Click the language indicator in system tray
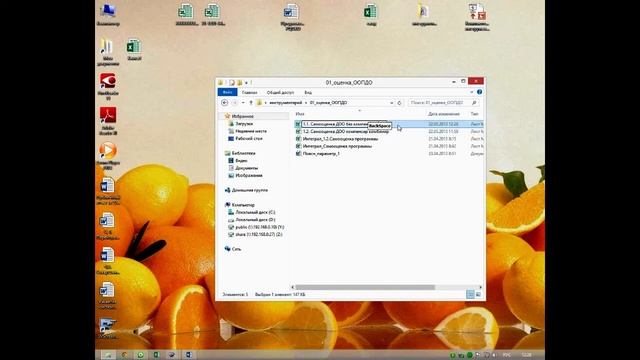Screen dimensions: 640x360 [507, 355]
